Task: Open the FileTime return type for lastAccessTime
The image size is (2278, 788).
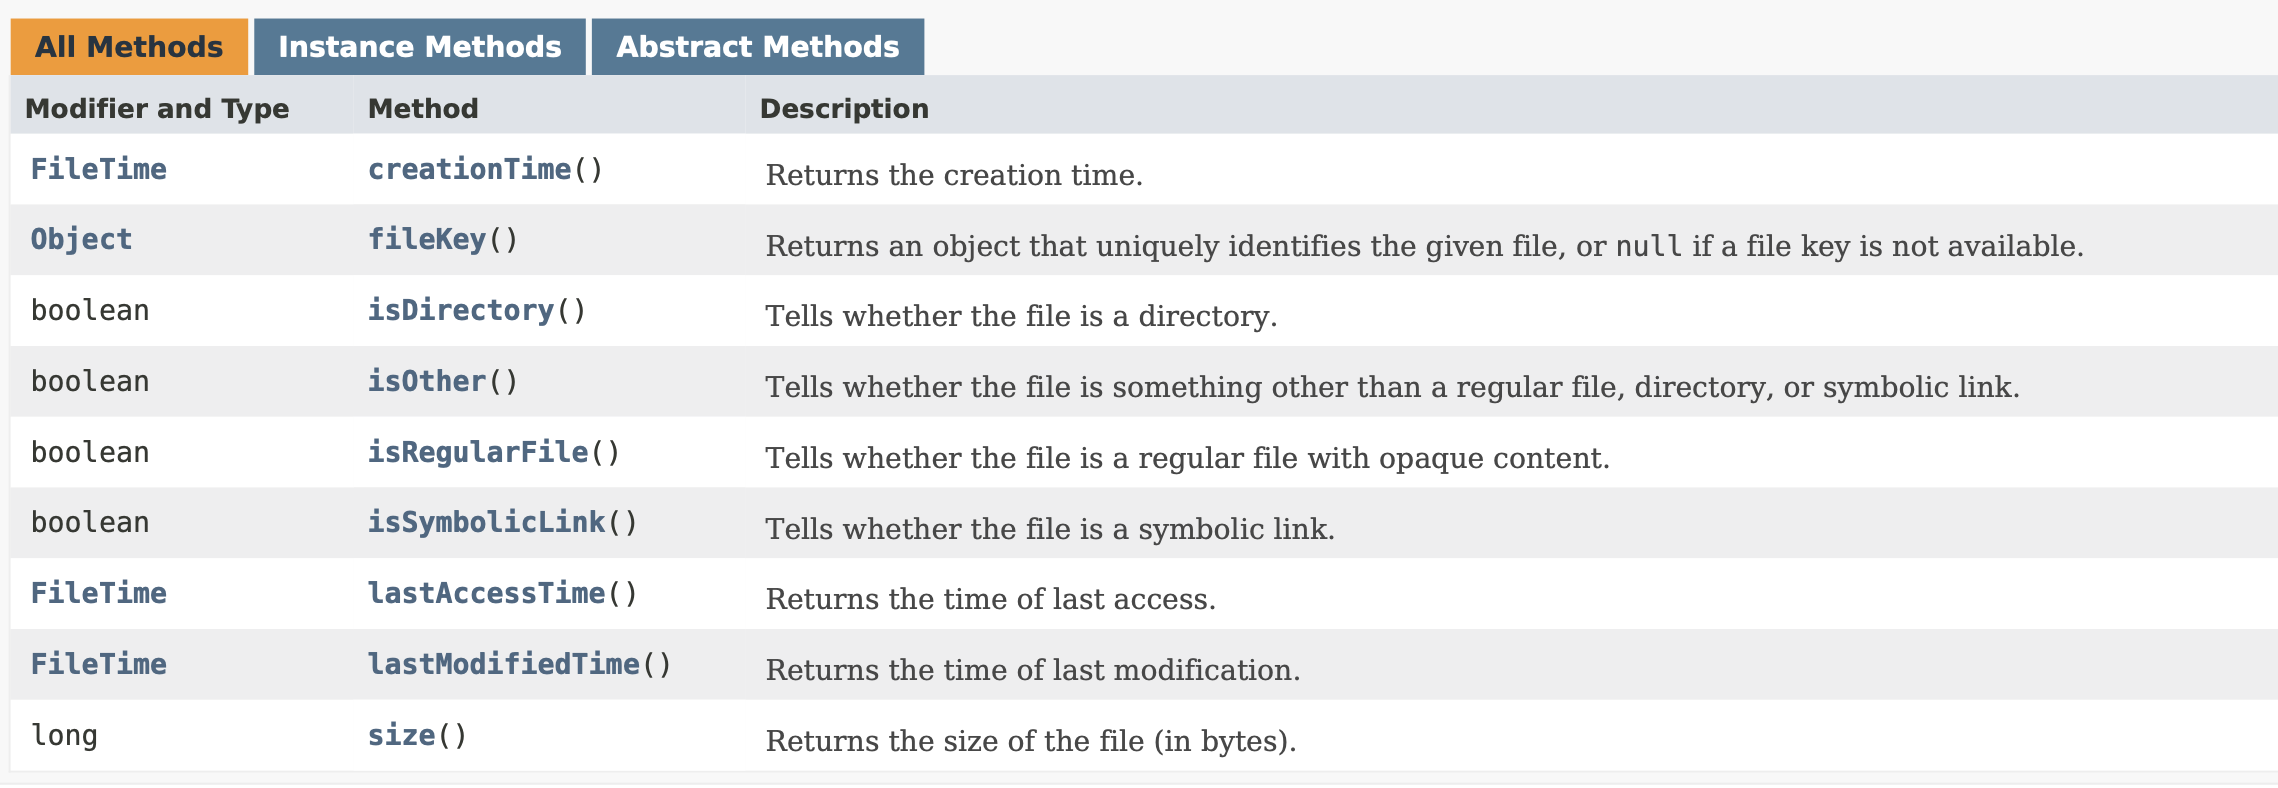Action: 97,593
